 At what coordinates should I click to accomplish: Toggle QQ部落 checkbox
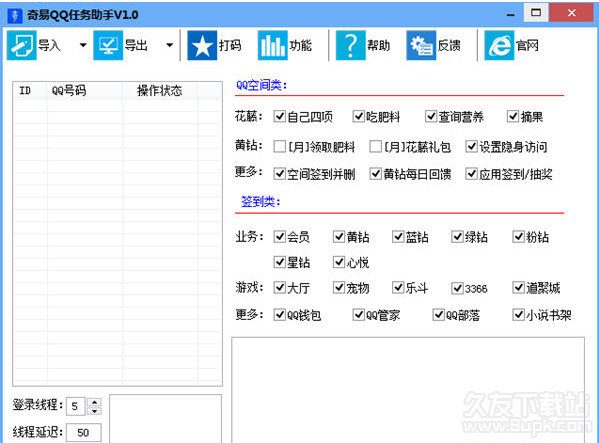click(x=438, y=315)
